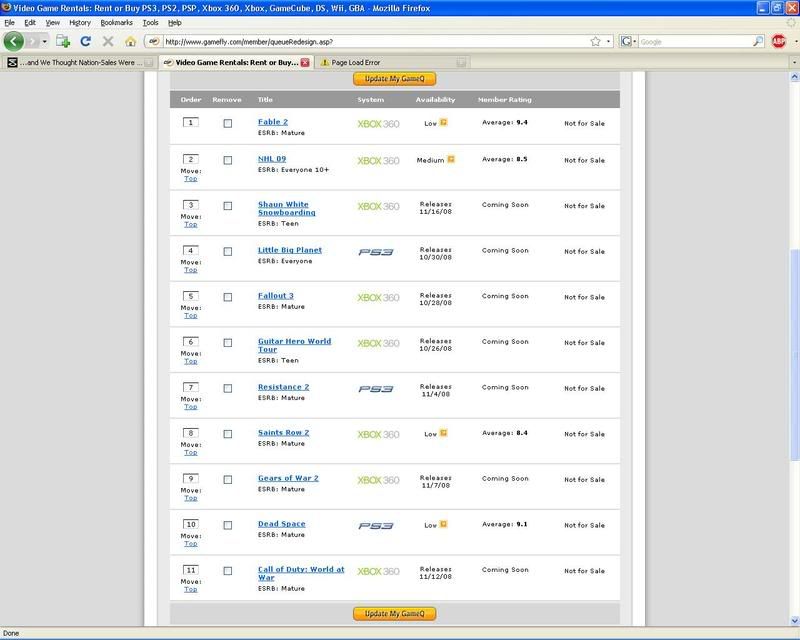Open the back/forward history dropdown arrow
This screenshot has width=800, height=640.
pos(45,41)
